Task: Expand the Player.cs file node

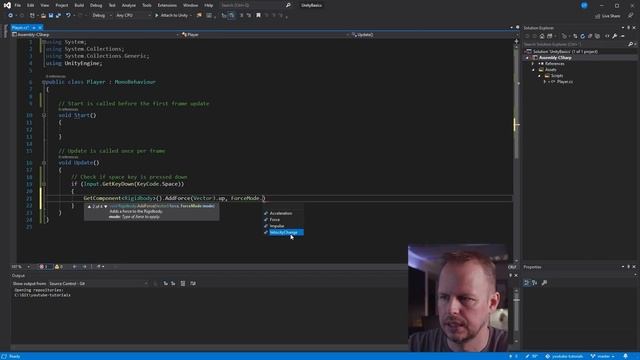Action: coord(545,82)
